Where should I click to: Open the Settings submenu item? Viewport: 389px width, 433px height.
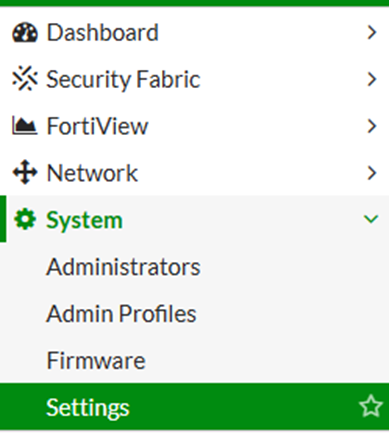pyautogui.click(x=194, y=407)
